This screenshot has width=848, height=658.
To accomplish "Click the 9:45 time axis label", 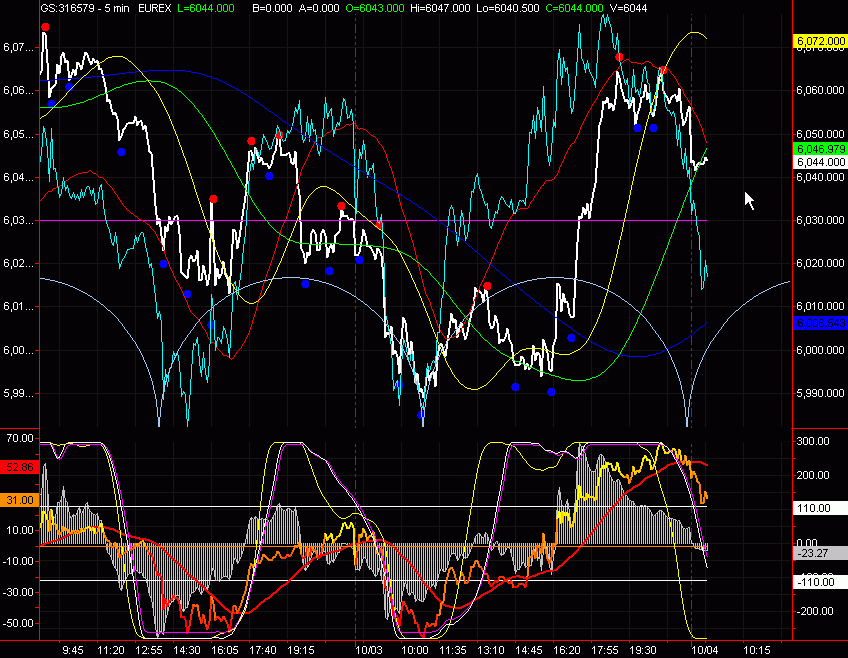I will point(73,650).
